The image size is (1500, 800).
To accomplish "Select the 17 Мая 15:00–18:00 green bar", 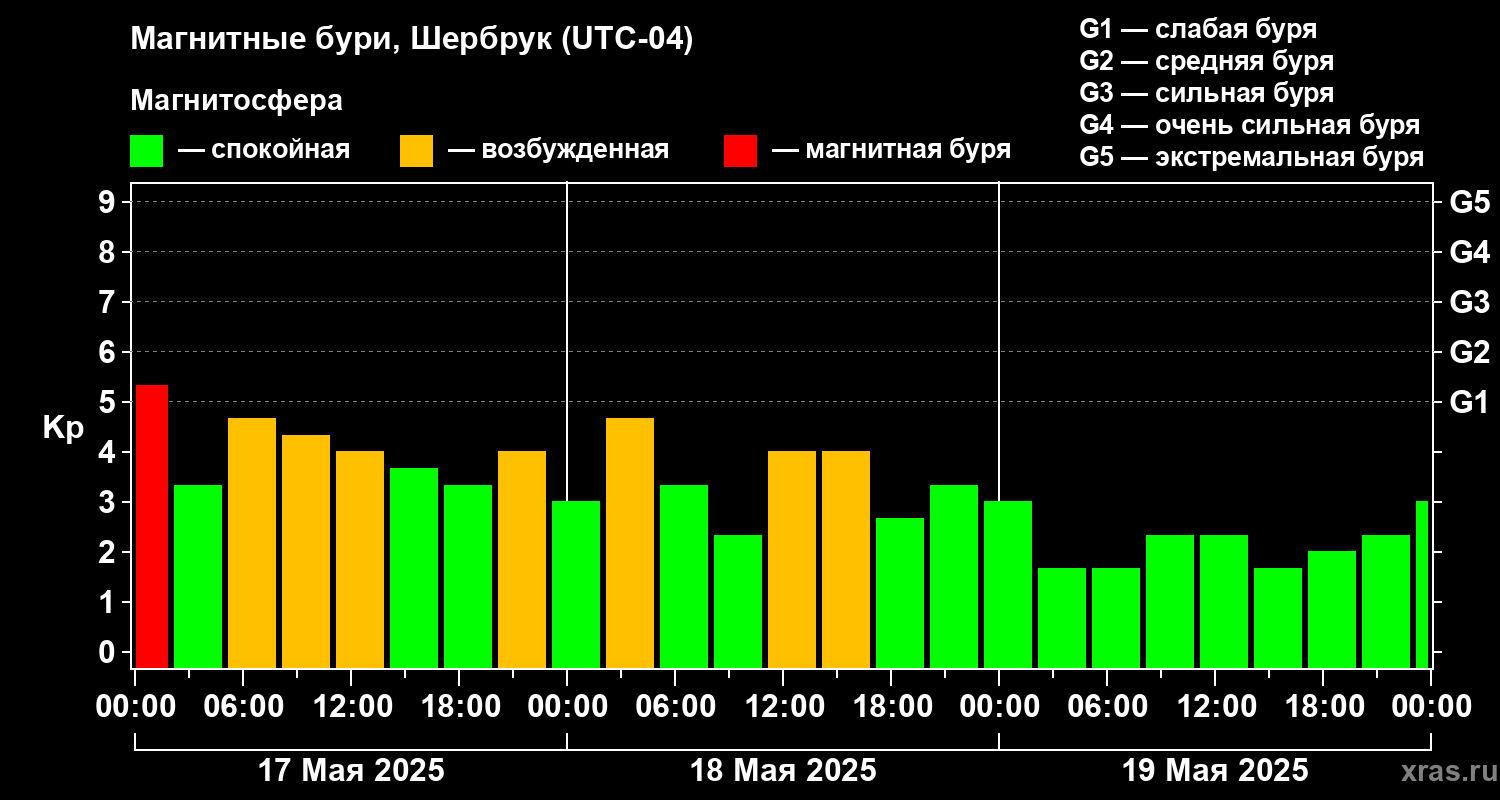I will point(414,568).
